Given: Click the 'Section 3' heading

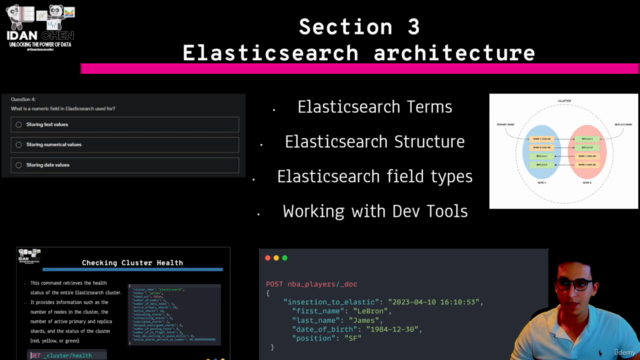Looking at the screenshot, I should pyautogui.click(x=359, y=27).
